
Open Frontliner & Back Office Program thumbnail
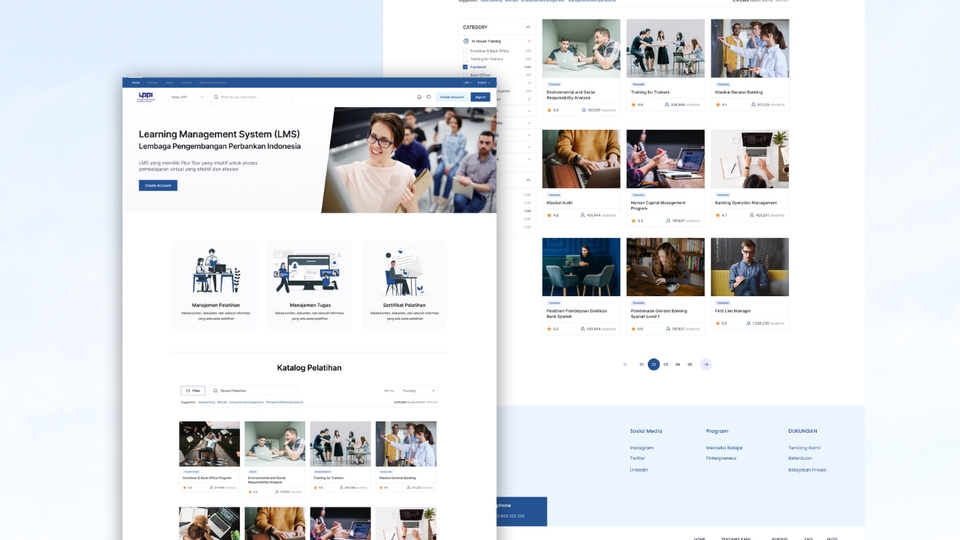(x=209, y=444)
